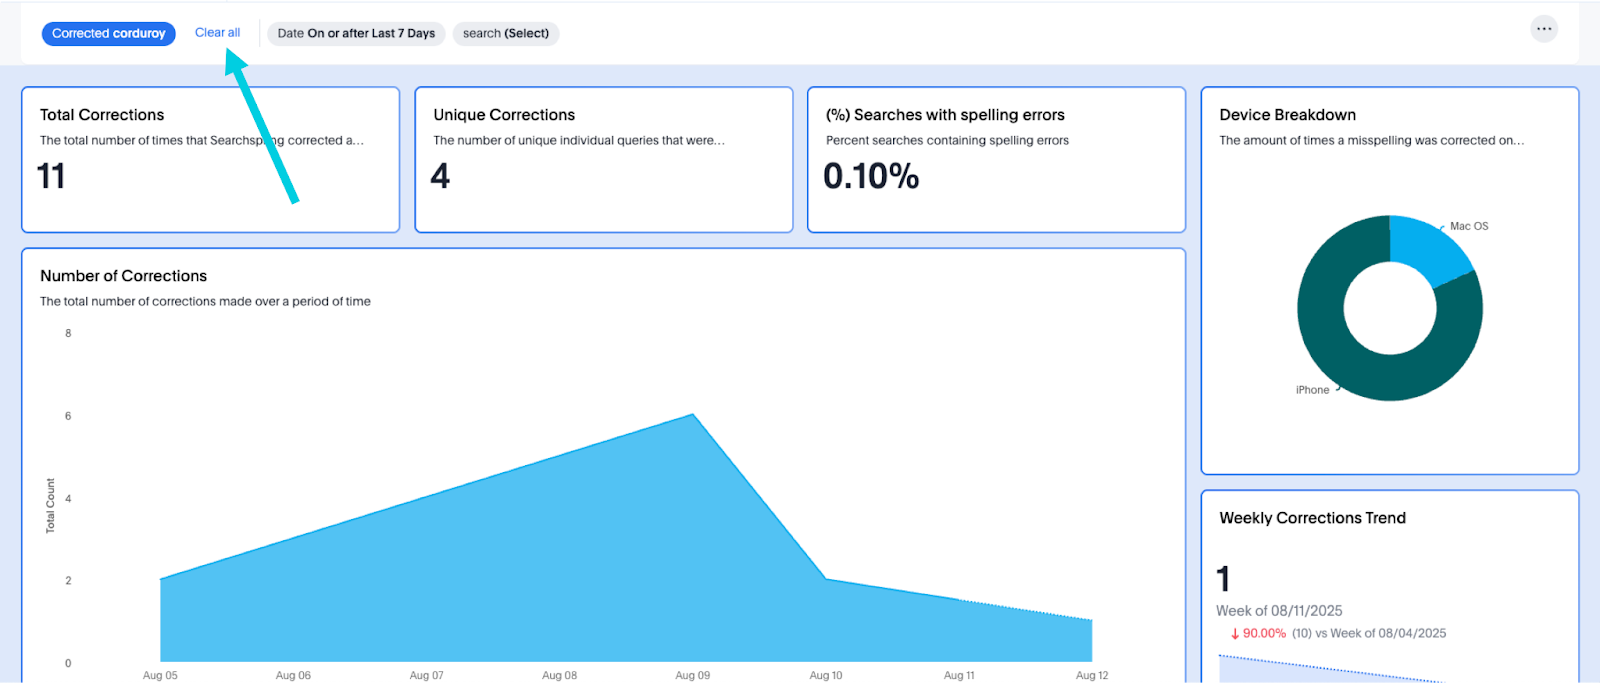1600x683 pixels.
Task: Click the red down arrow trend indicator
Action: point(1235,634)
